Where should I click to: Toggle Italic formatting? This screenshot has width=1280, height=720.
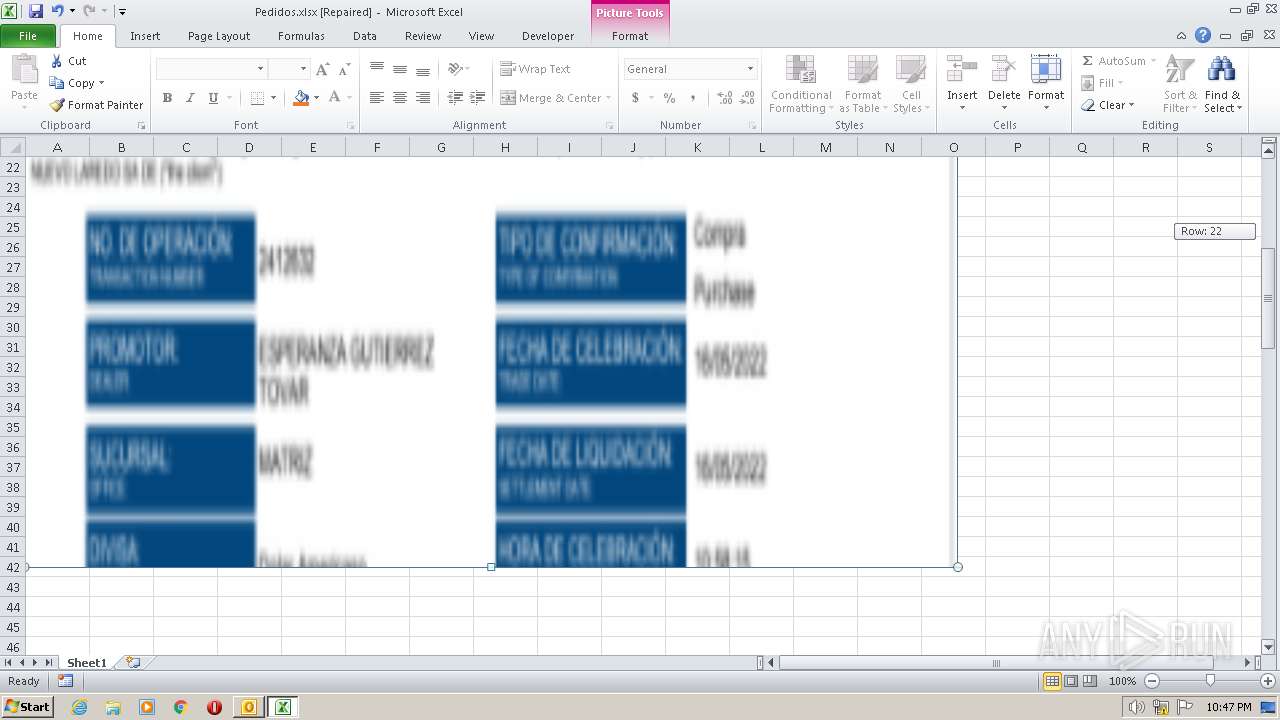click(x=190, y=98)
